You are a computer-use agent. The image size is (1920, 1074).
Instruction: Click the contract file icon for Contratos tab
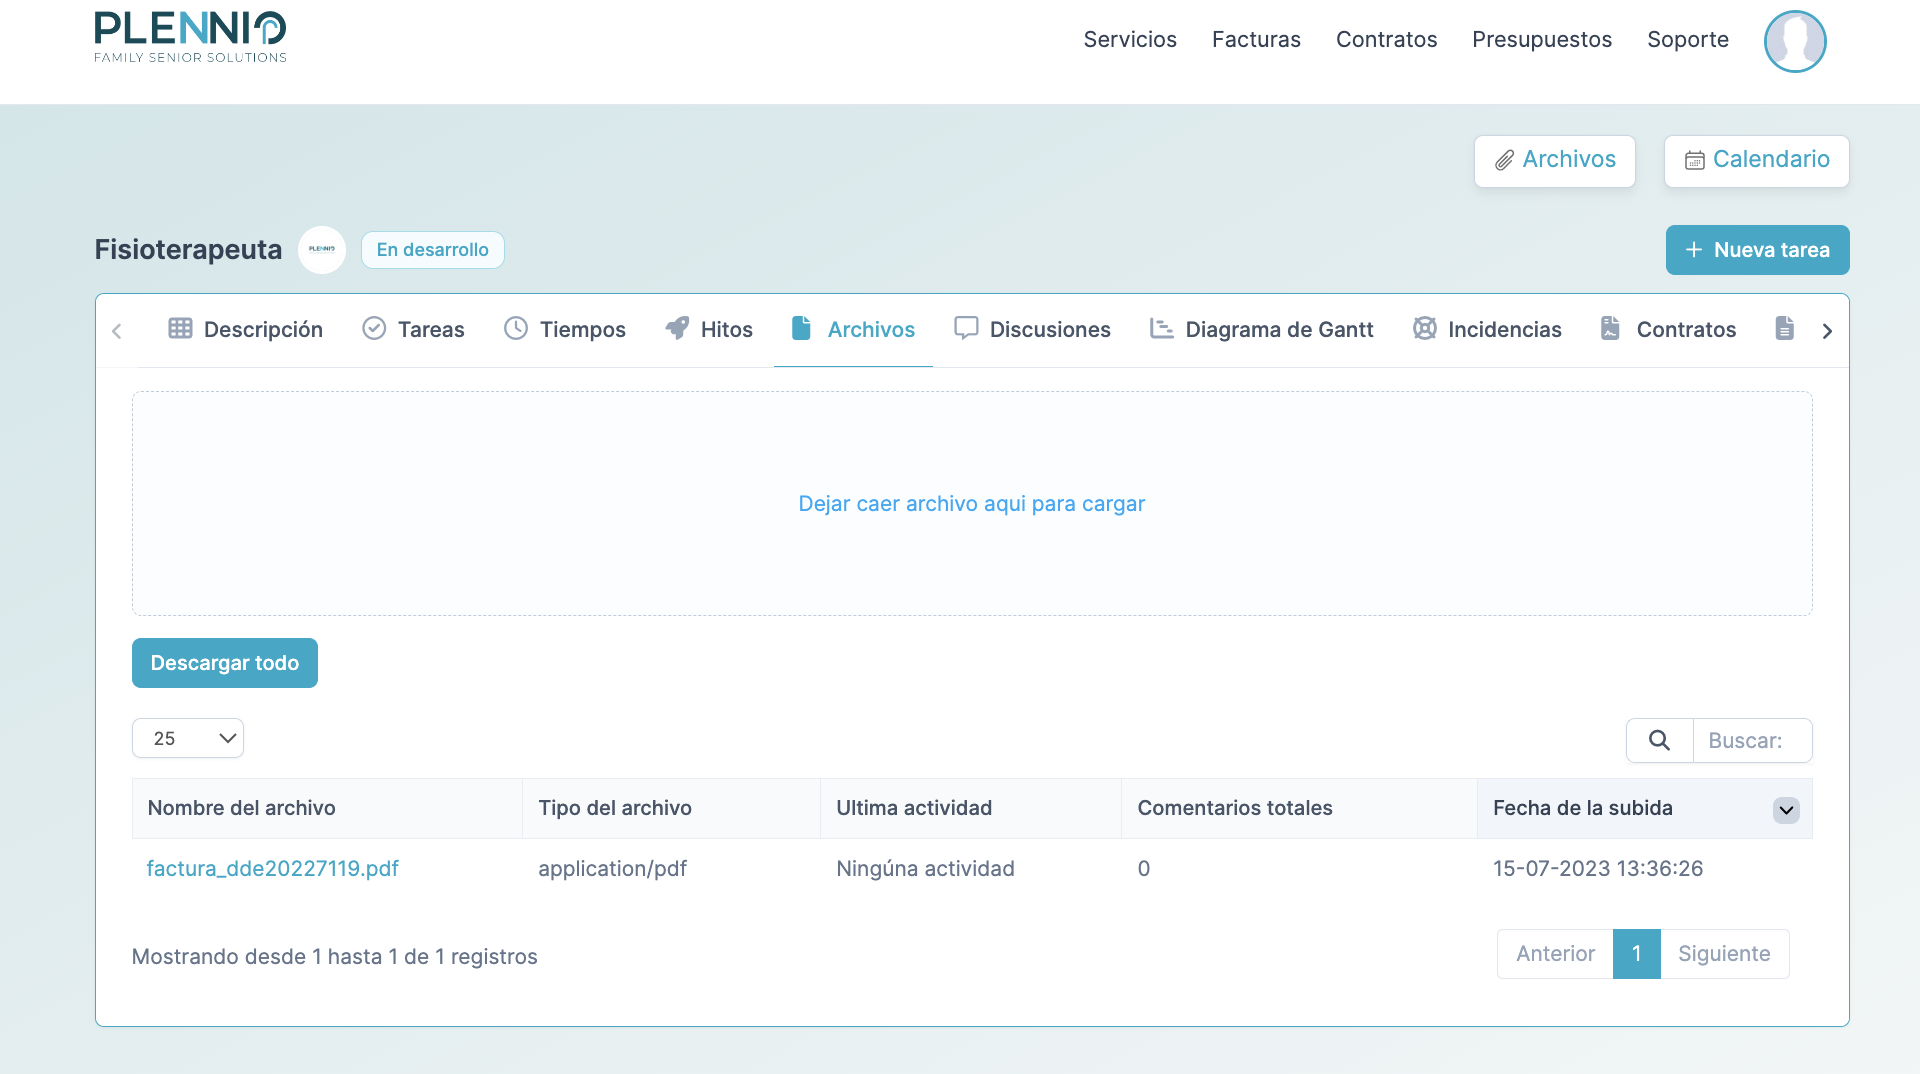coord(1610,328)
